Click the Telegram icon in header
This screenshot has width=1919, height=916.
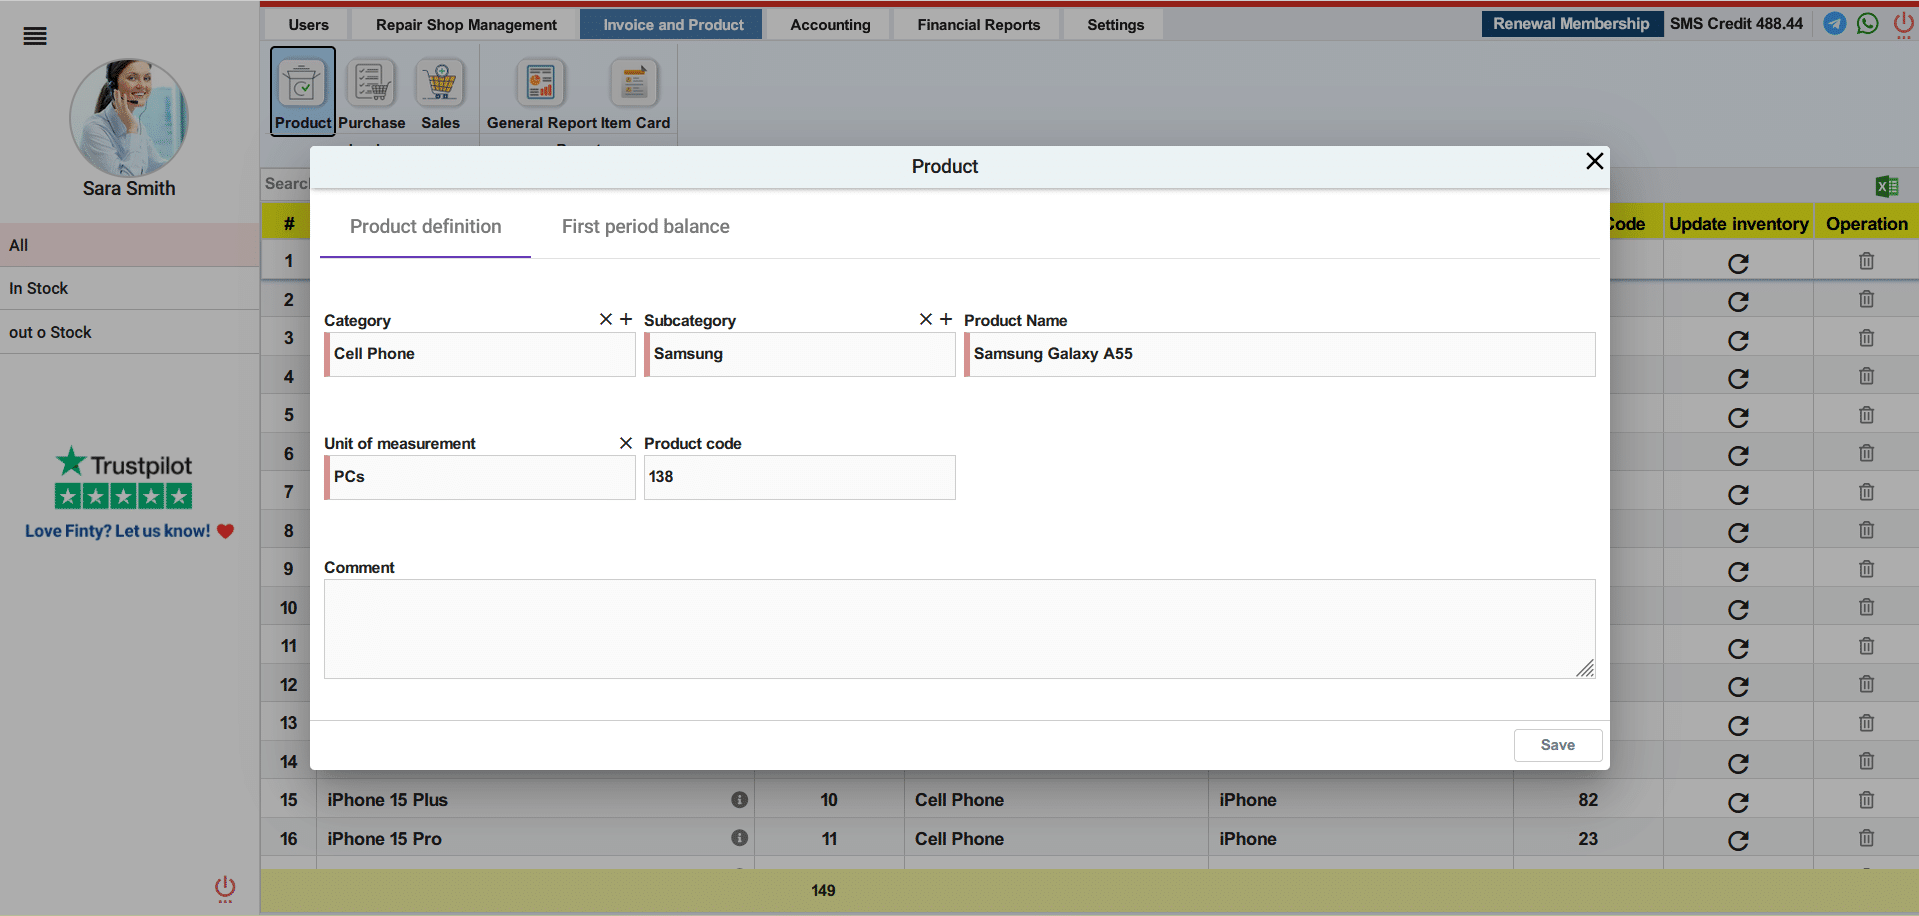1835,24
